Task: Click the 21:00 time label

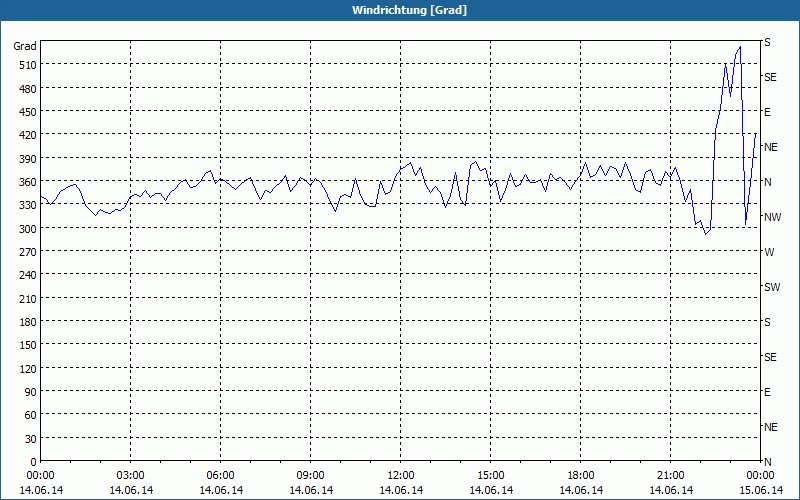Action: (x=670, y=476)
